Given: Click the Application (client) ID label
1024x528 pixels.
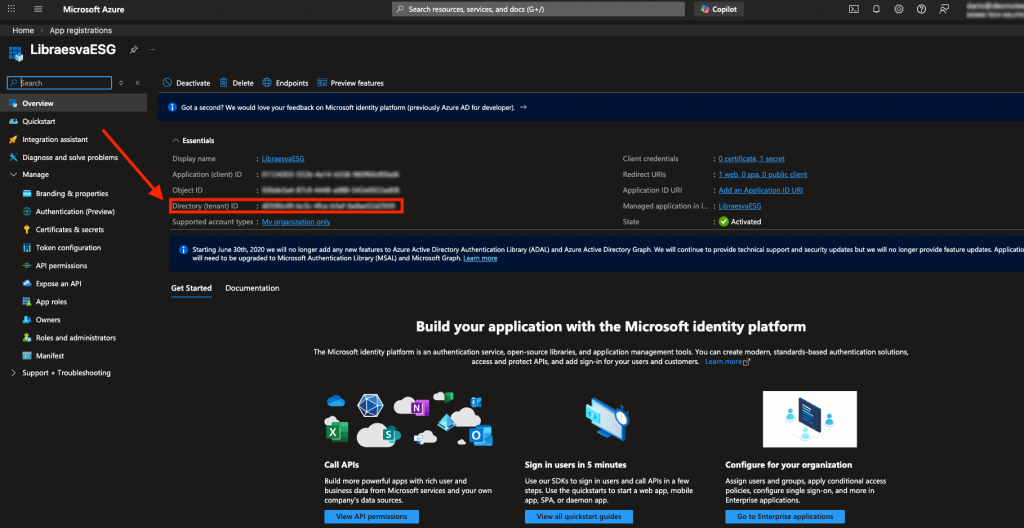Looking at the screenshot, I should [x=207, y=174].
